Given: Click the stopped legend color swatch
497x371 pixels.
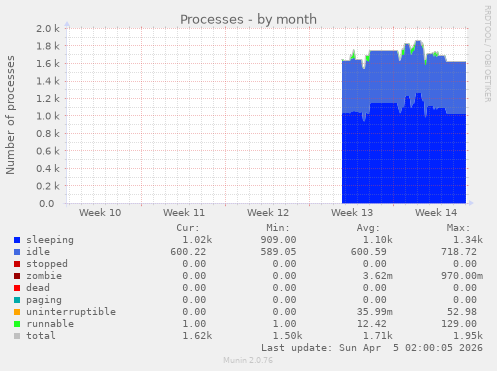Looking at the screenshot, I should (x=17, y=264).
